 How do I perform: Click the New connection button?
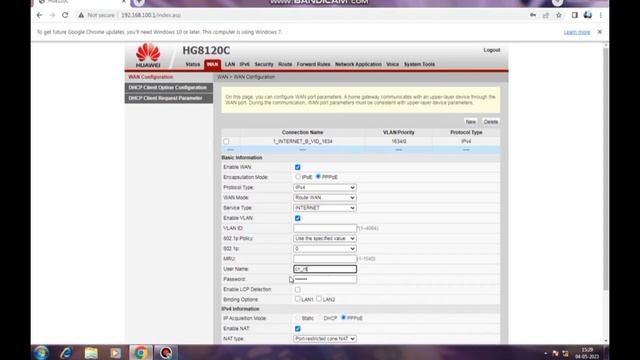[471, 122]
